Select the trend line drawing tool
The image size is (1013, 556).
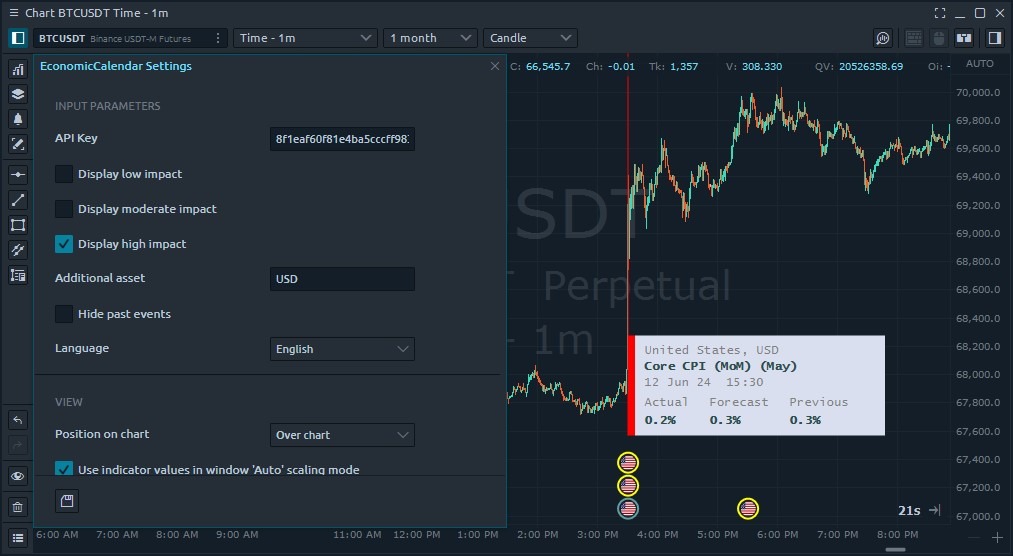[18, 200]
